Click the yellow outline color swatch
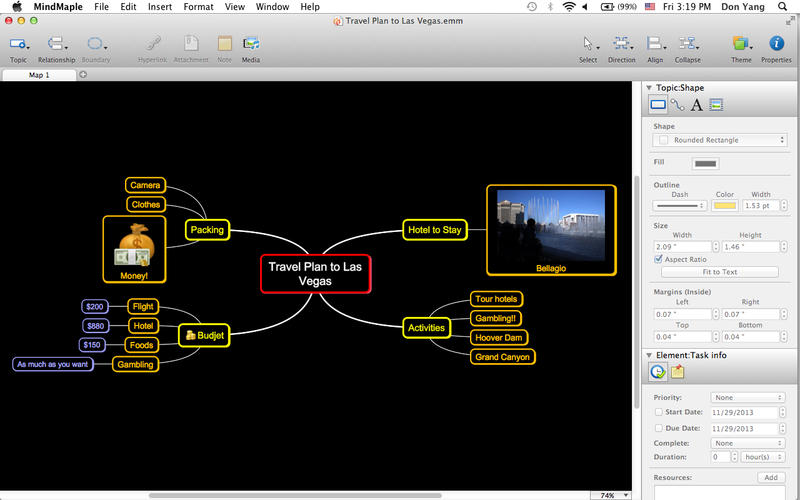 [725, 205]
